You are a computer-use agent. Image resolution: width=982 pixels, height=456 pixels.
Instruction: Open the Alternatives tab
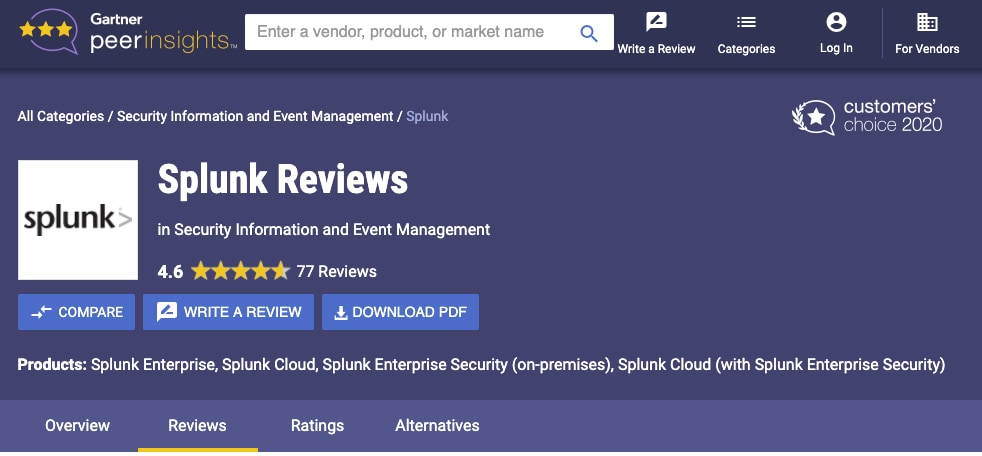[437, 426]
